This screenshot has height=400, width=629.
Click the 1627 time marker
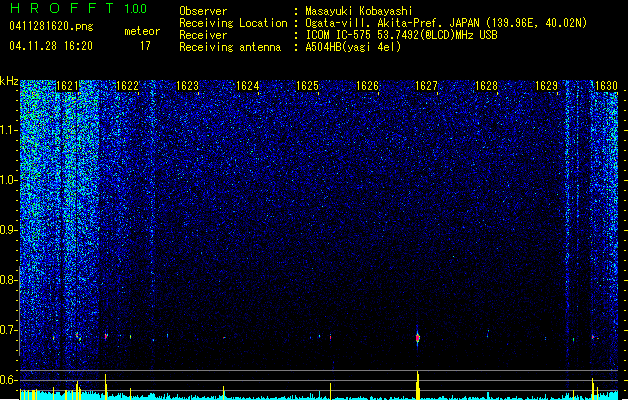tap(426, 86)
